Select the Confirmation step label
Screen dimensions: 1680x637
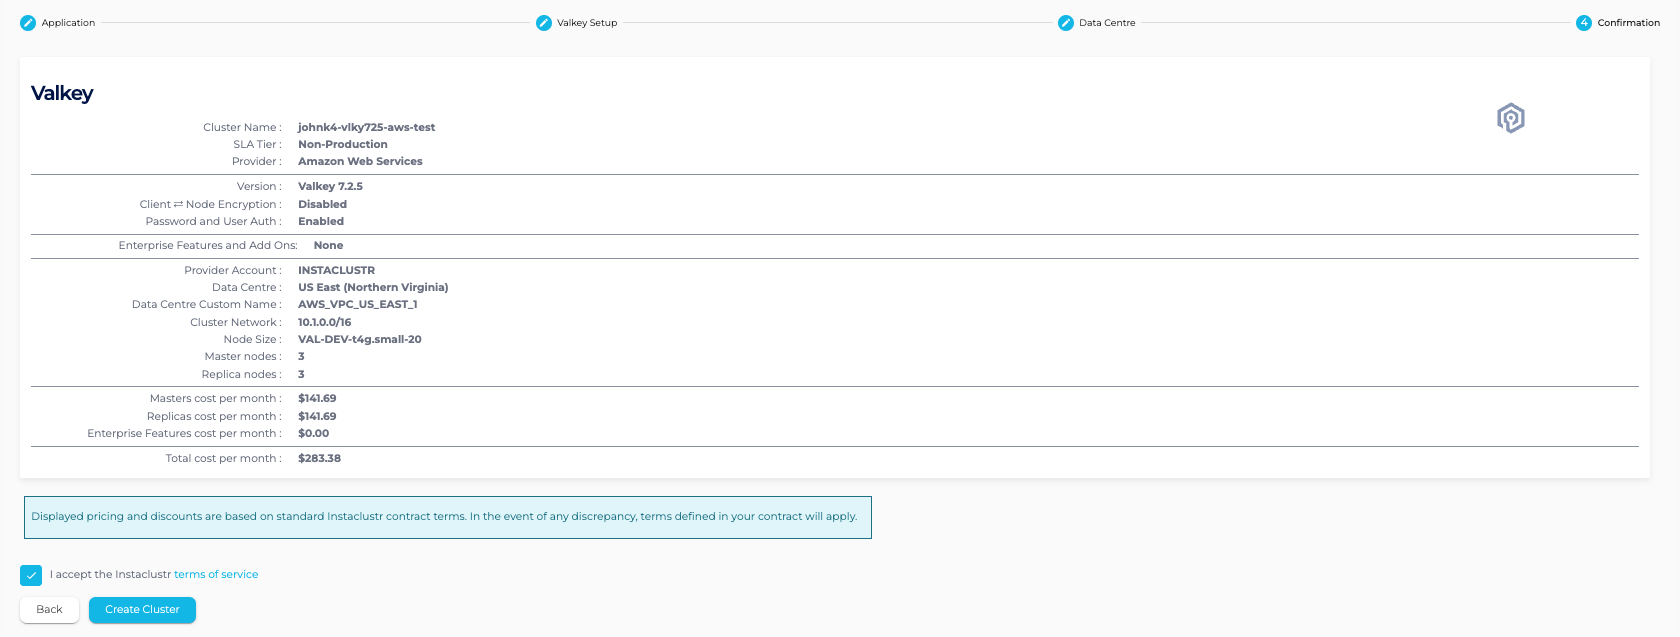[x=1628, y=23]
